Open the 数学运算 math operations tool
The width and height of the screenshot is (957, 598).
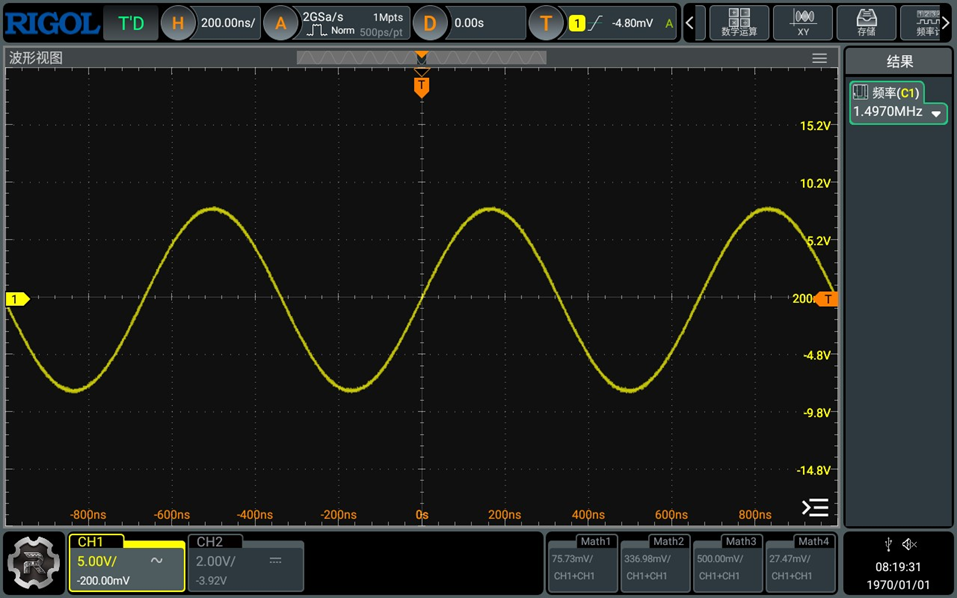(739, 22)
